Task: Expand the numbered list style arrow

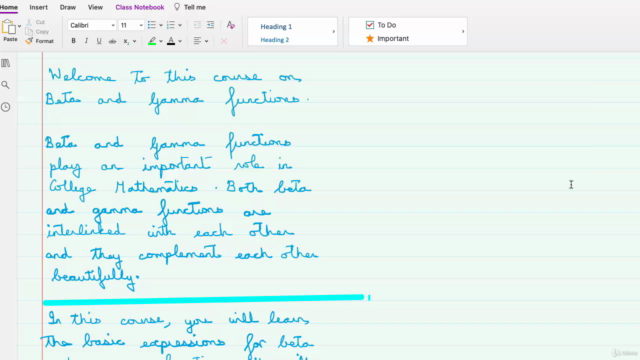Action: click(180, 25)
